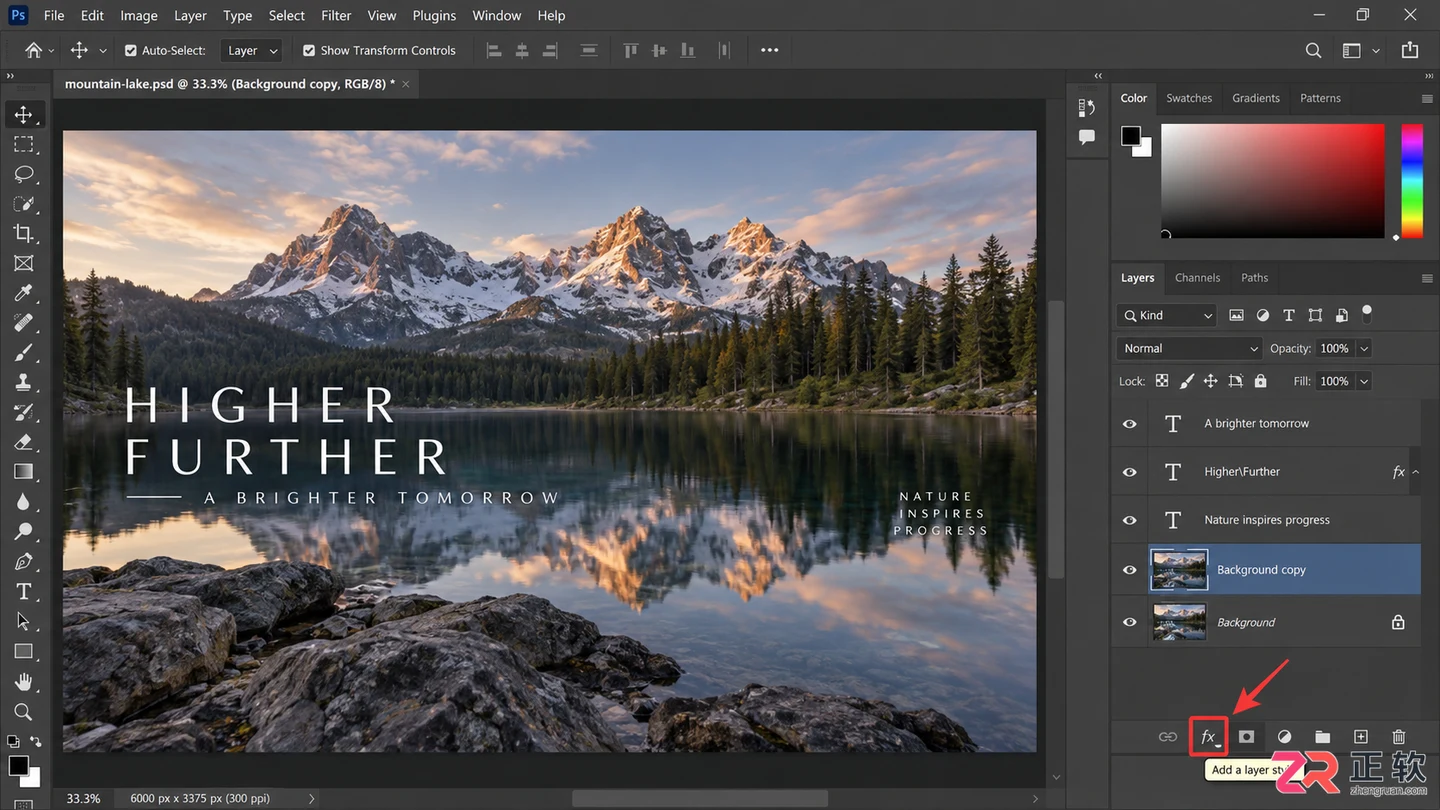
Task: Uncheck Show Transform Controls
Action: [309, 50]
